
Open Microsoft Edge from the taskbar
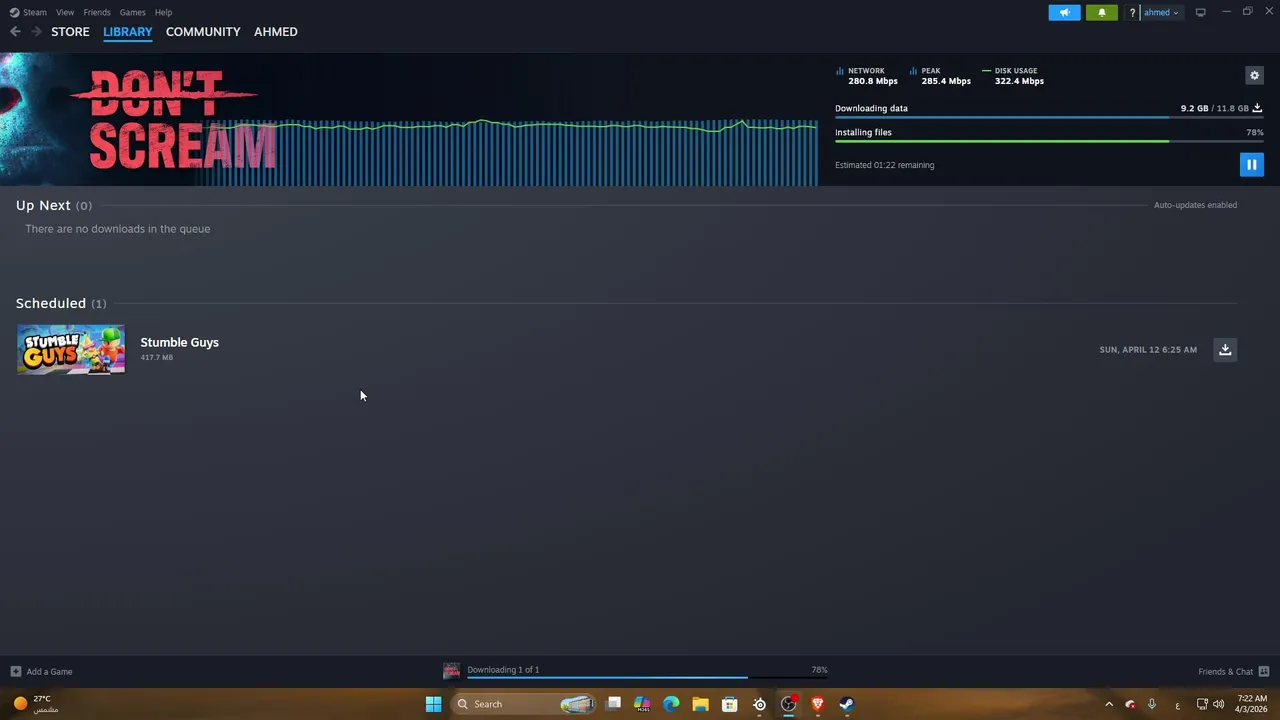click(x=671, y=704)
